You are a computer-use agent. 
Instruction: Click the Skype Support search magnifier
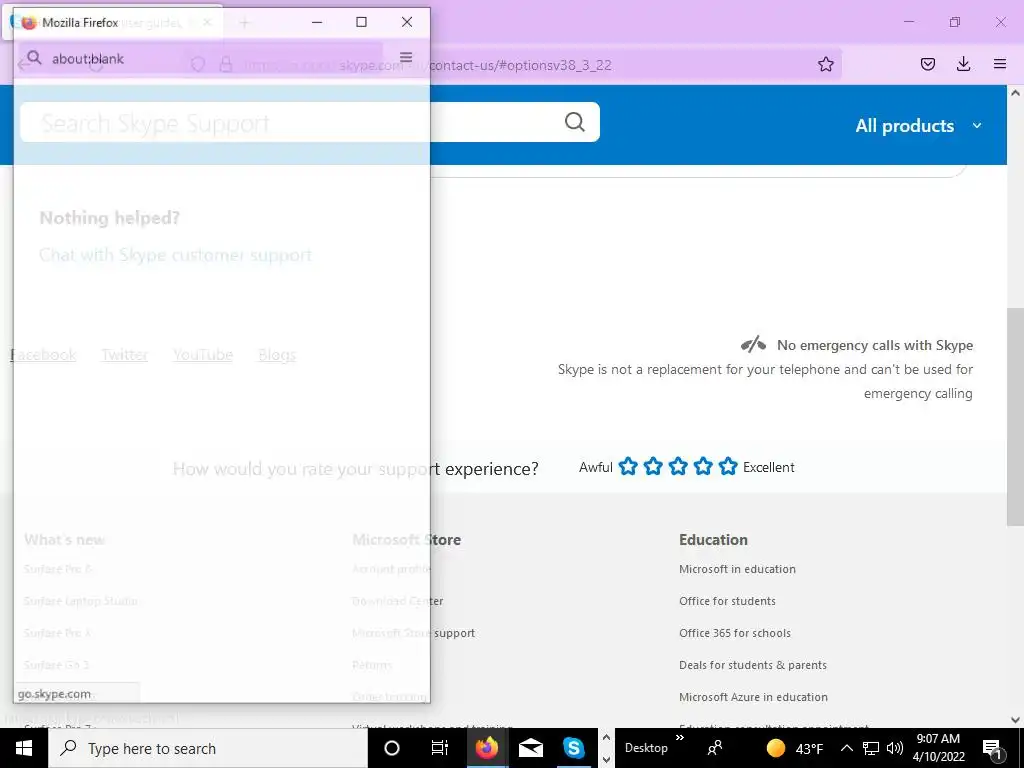(575, 121)
